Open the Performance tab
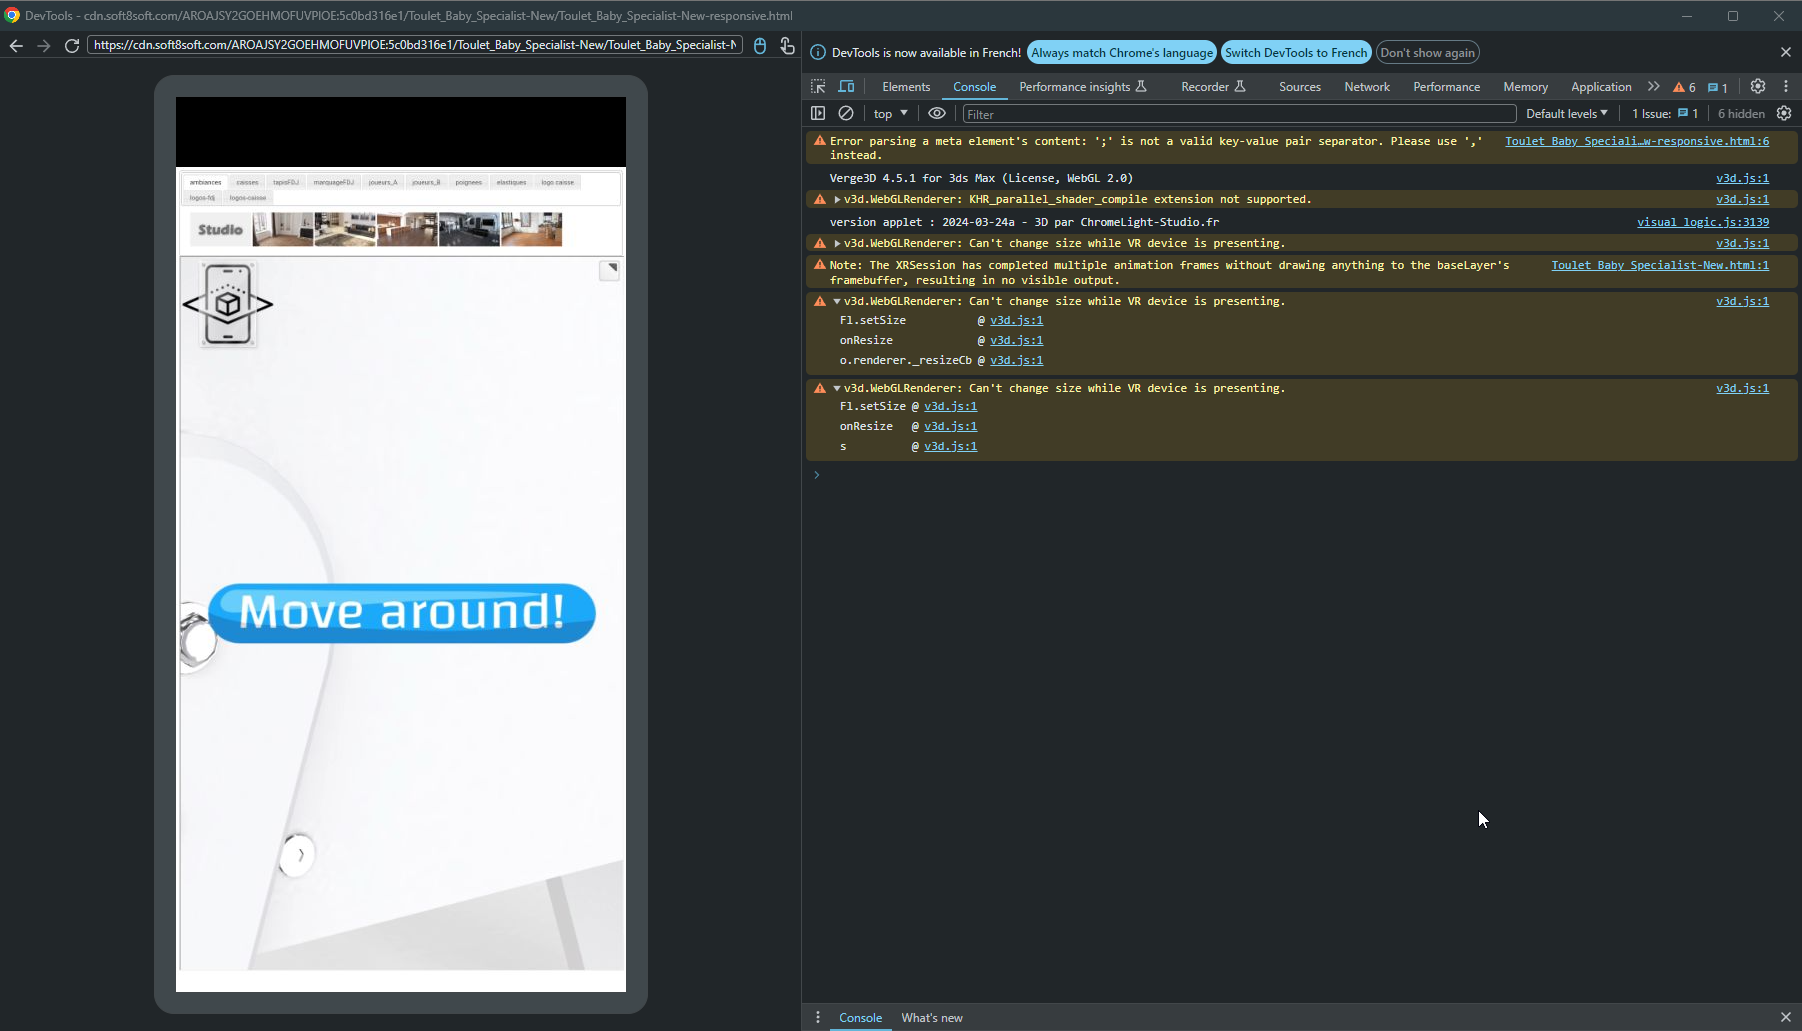 pos(1446,87)
